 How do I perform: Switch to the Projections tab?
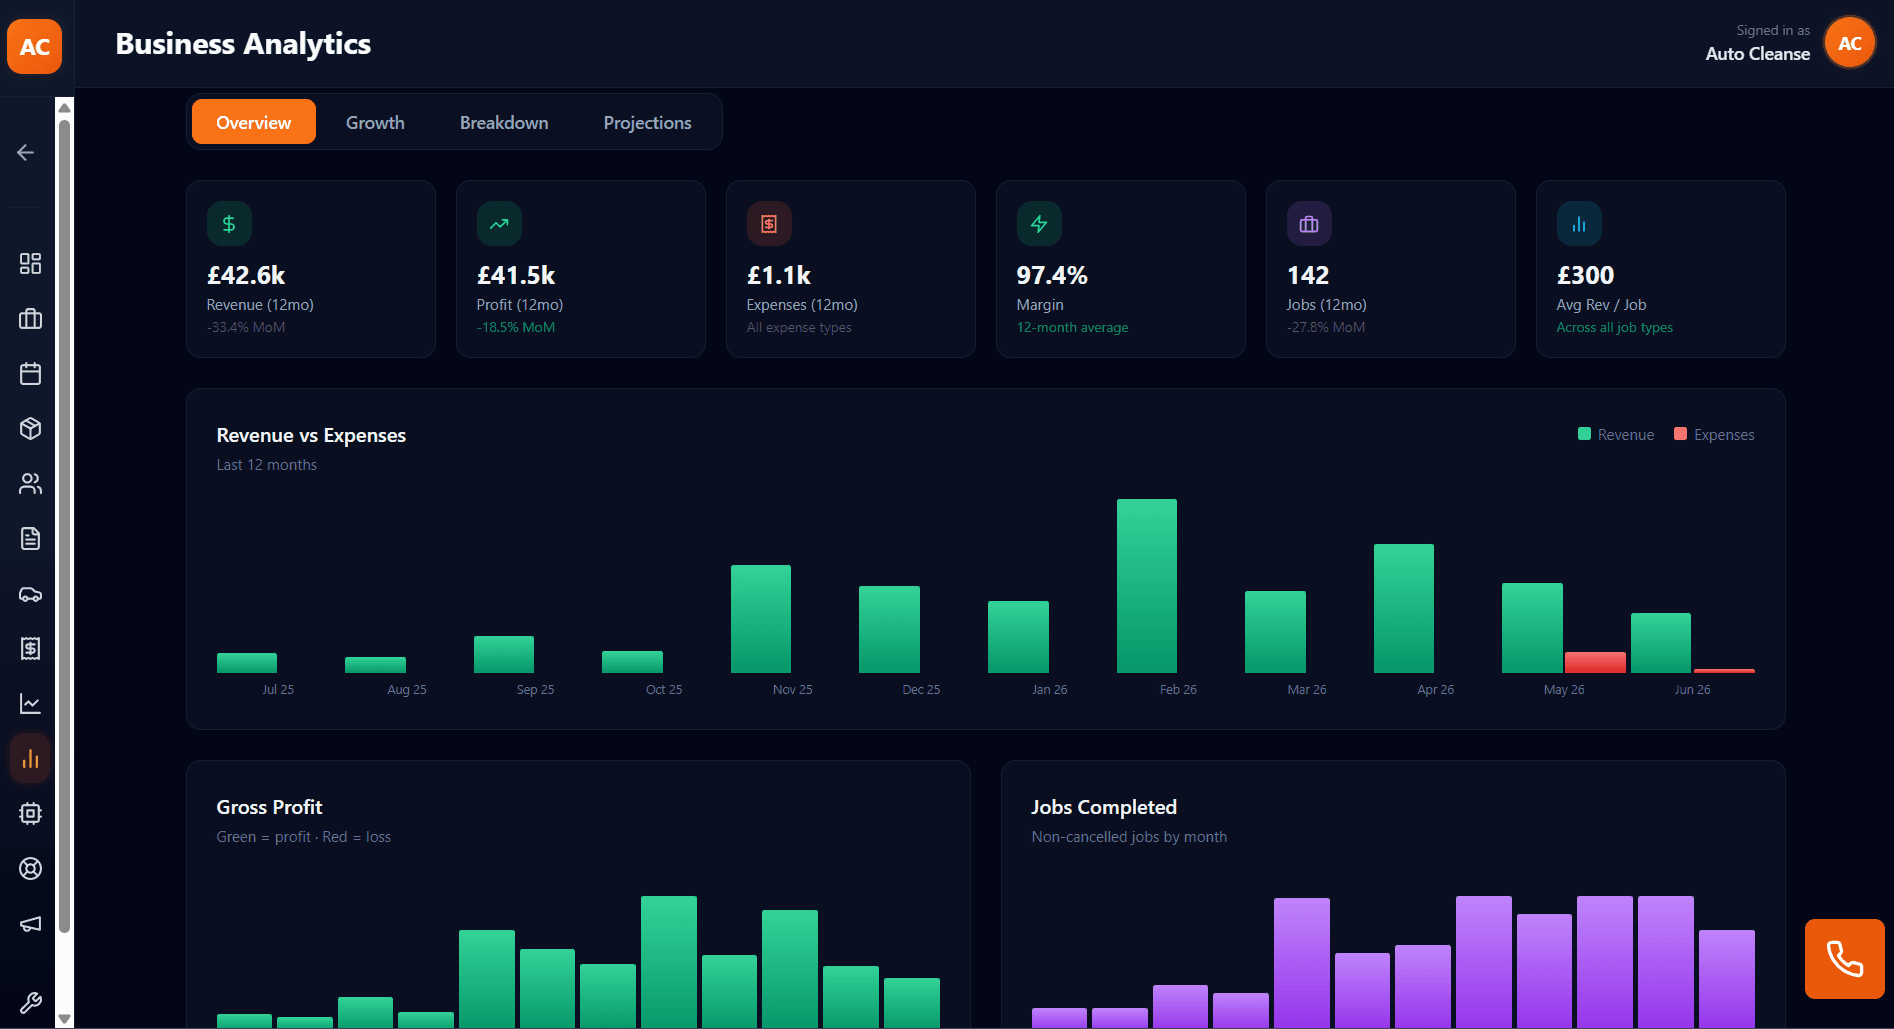point(647,122)
